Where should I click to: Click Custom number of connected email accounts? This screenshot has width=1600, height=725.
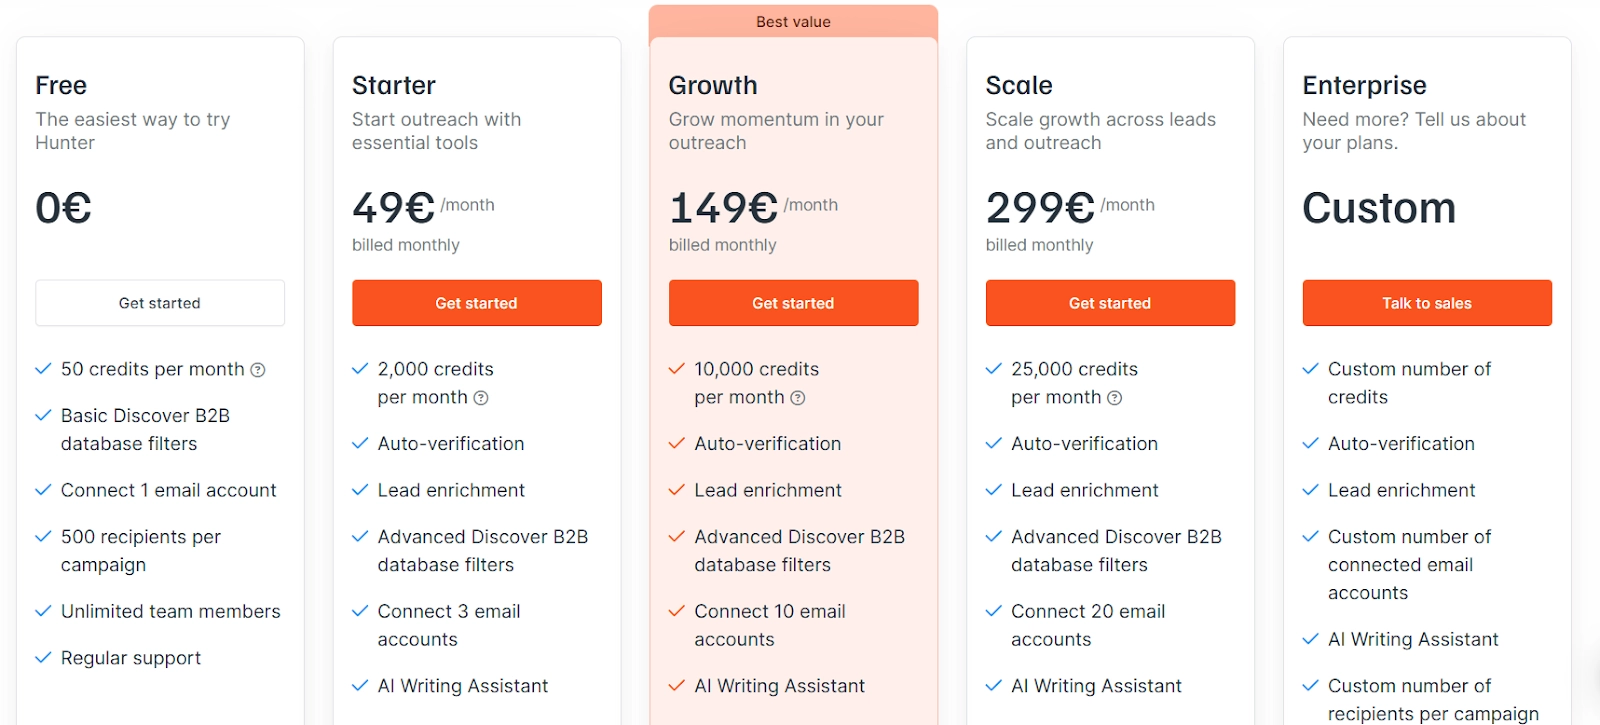tap(1410, 565)
